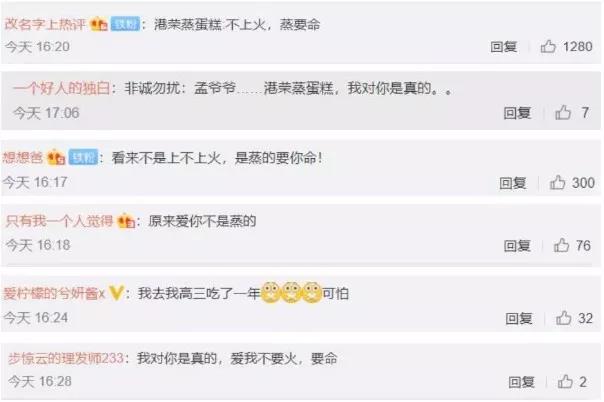Reply to 一个好人的独白's comment
This screenshot has height=402, width=604.
(517, 112)
